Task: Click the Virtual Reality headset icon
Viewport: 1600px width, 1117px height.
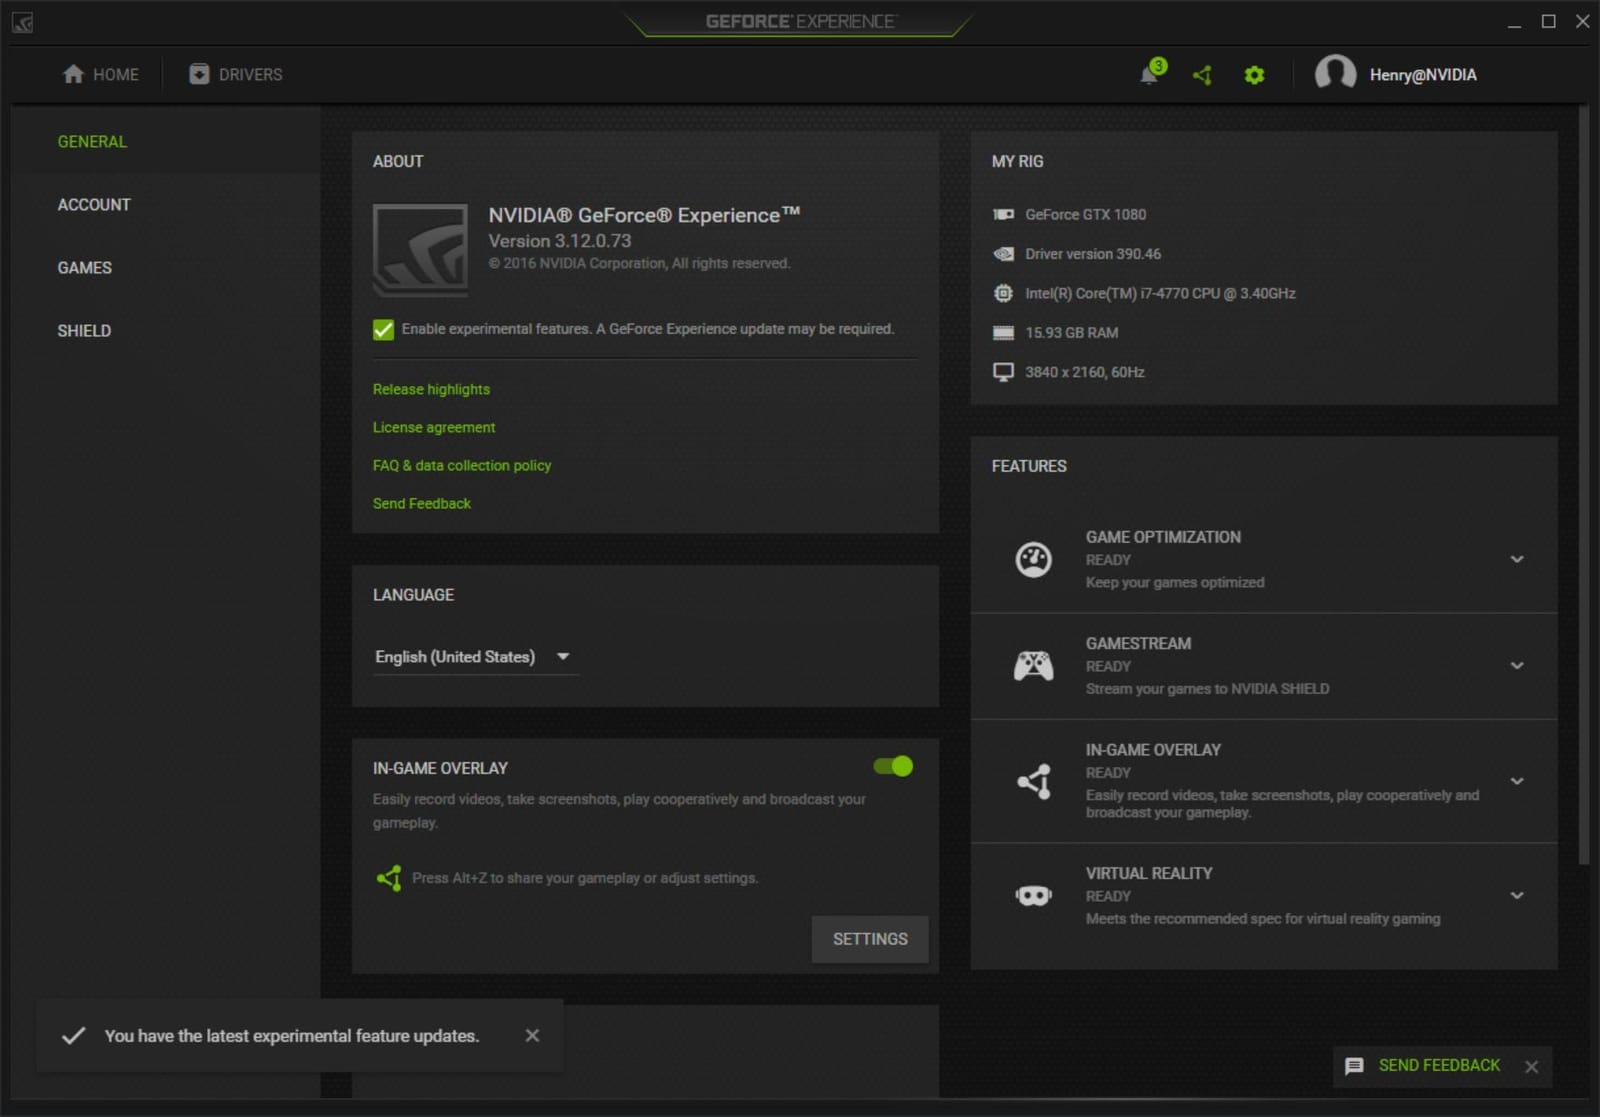Action: (1032, 894)
